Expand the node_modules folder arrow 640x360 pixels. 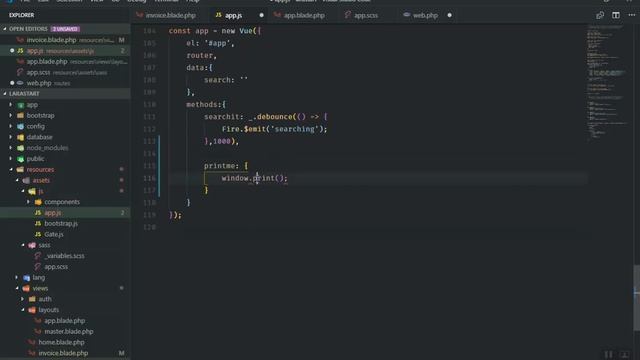11,148
